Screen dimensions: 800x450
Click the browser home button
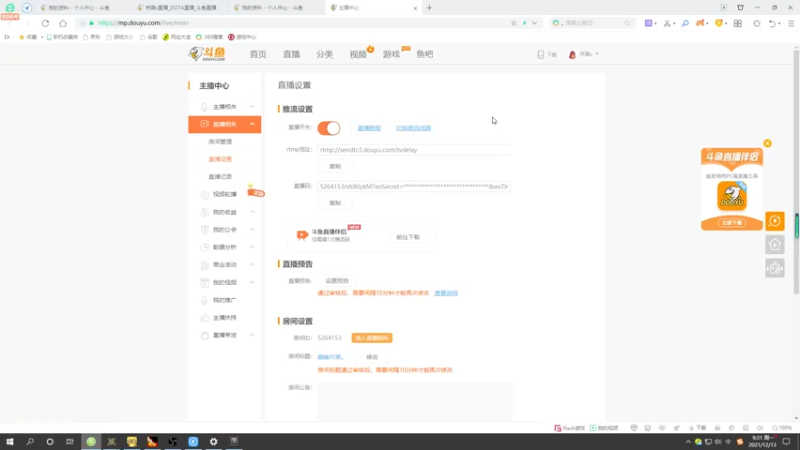[x=63, y=23]
